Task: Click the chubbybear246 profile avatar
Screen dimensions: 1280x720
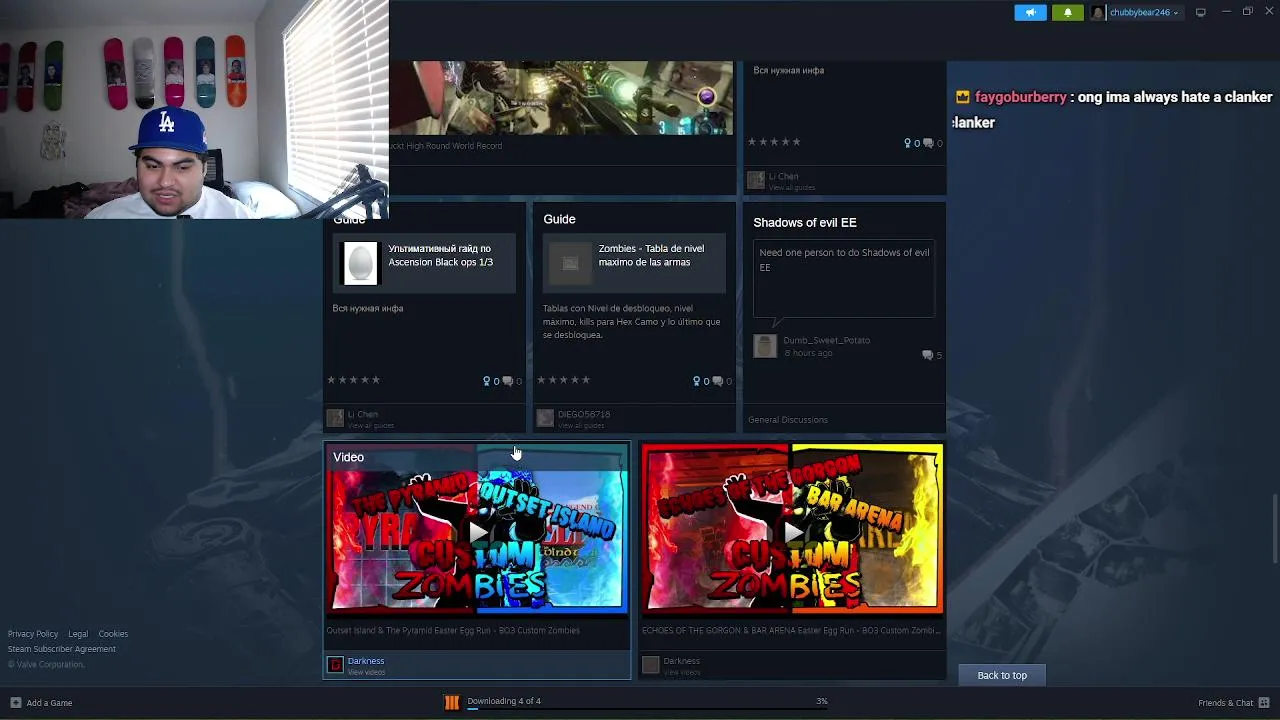Action: tap(1098, 12)
